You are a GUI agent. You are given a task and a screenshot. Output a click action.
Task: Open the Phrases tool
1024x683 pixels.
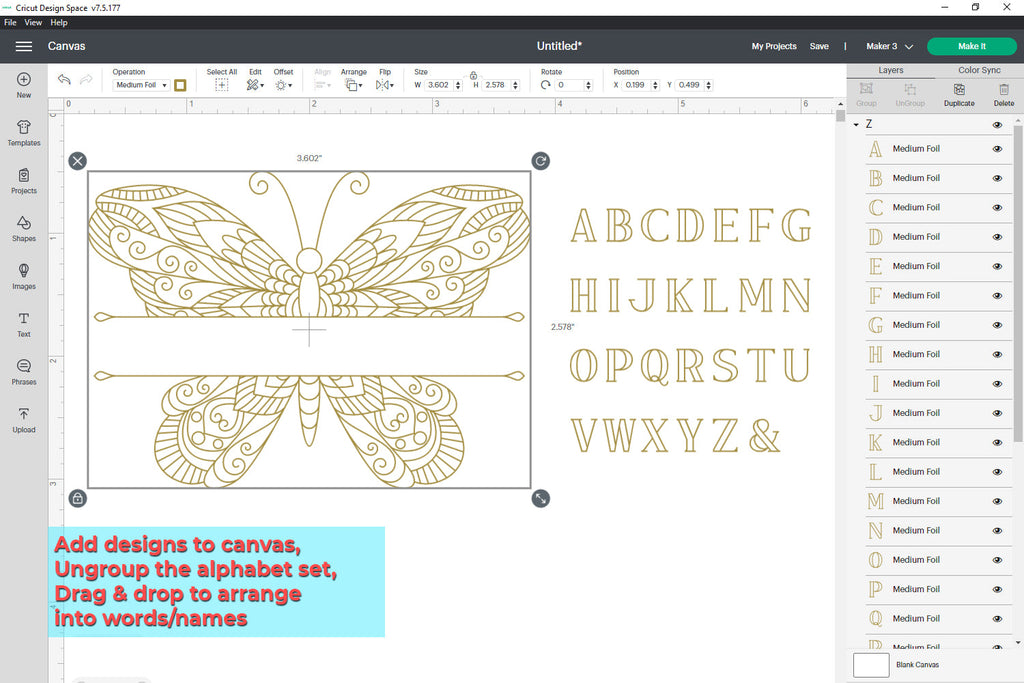point(24,372)
